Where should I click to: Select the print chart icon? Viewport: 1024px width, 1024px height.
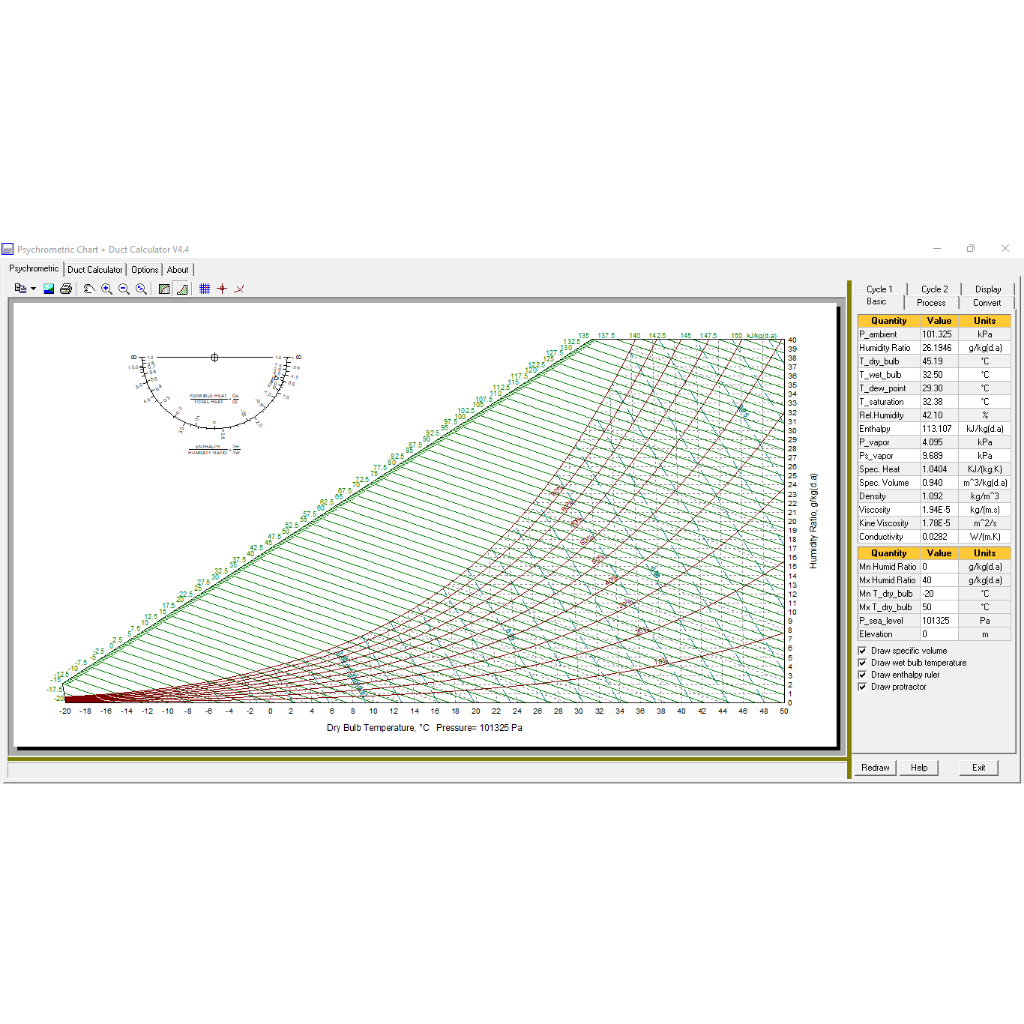coord(65,289)
